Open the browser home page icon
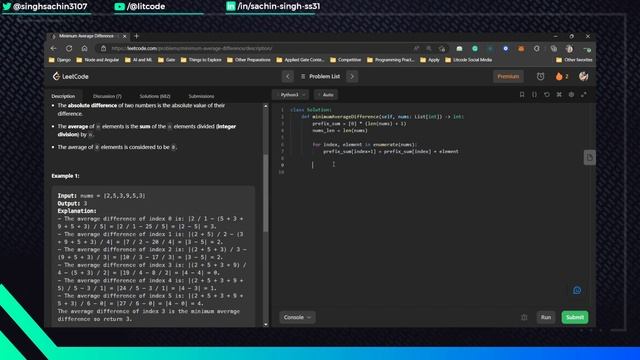 [84, 48]
